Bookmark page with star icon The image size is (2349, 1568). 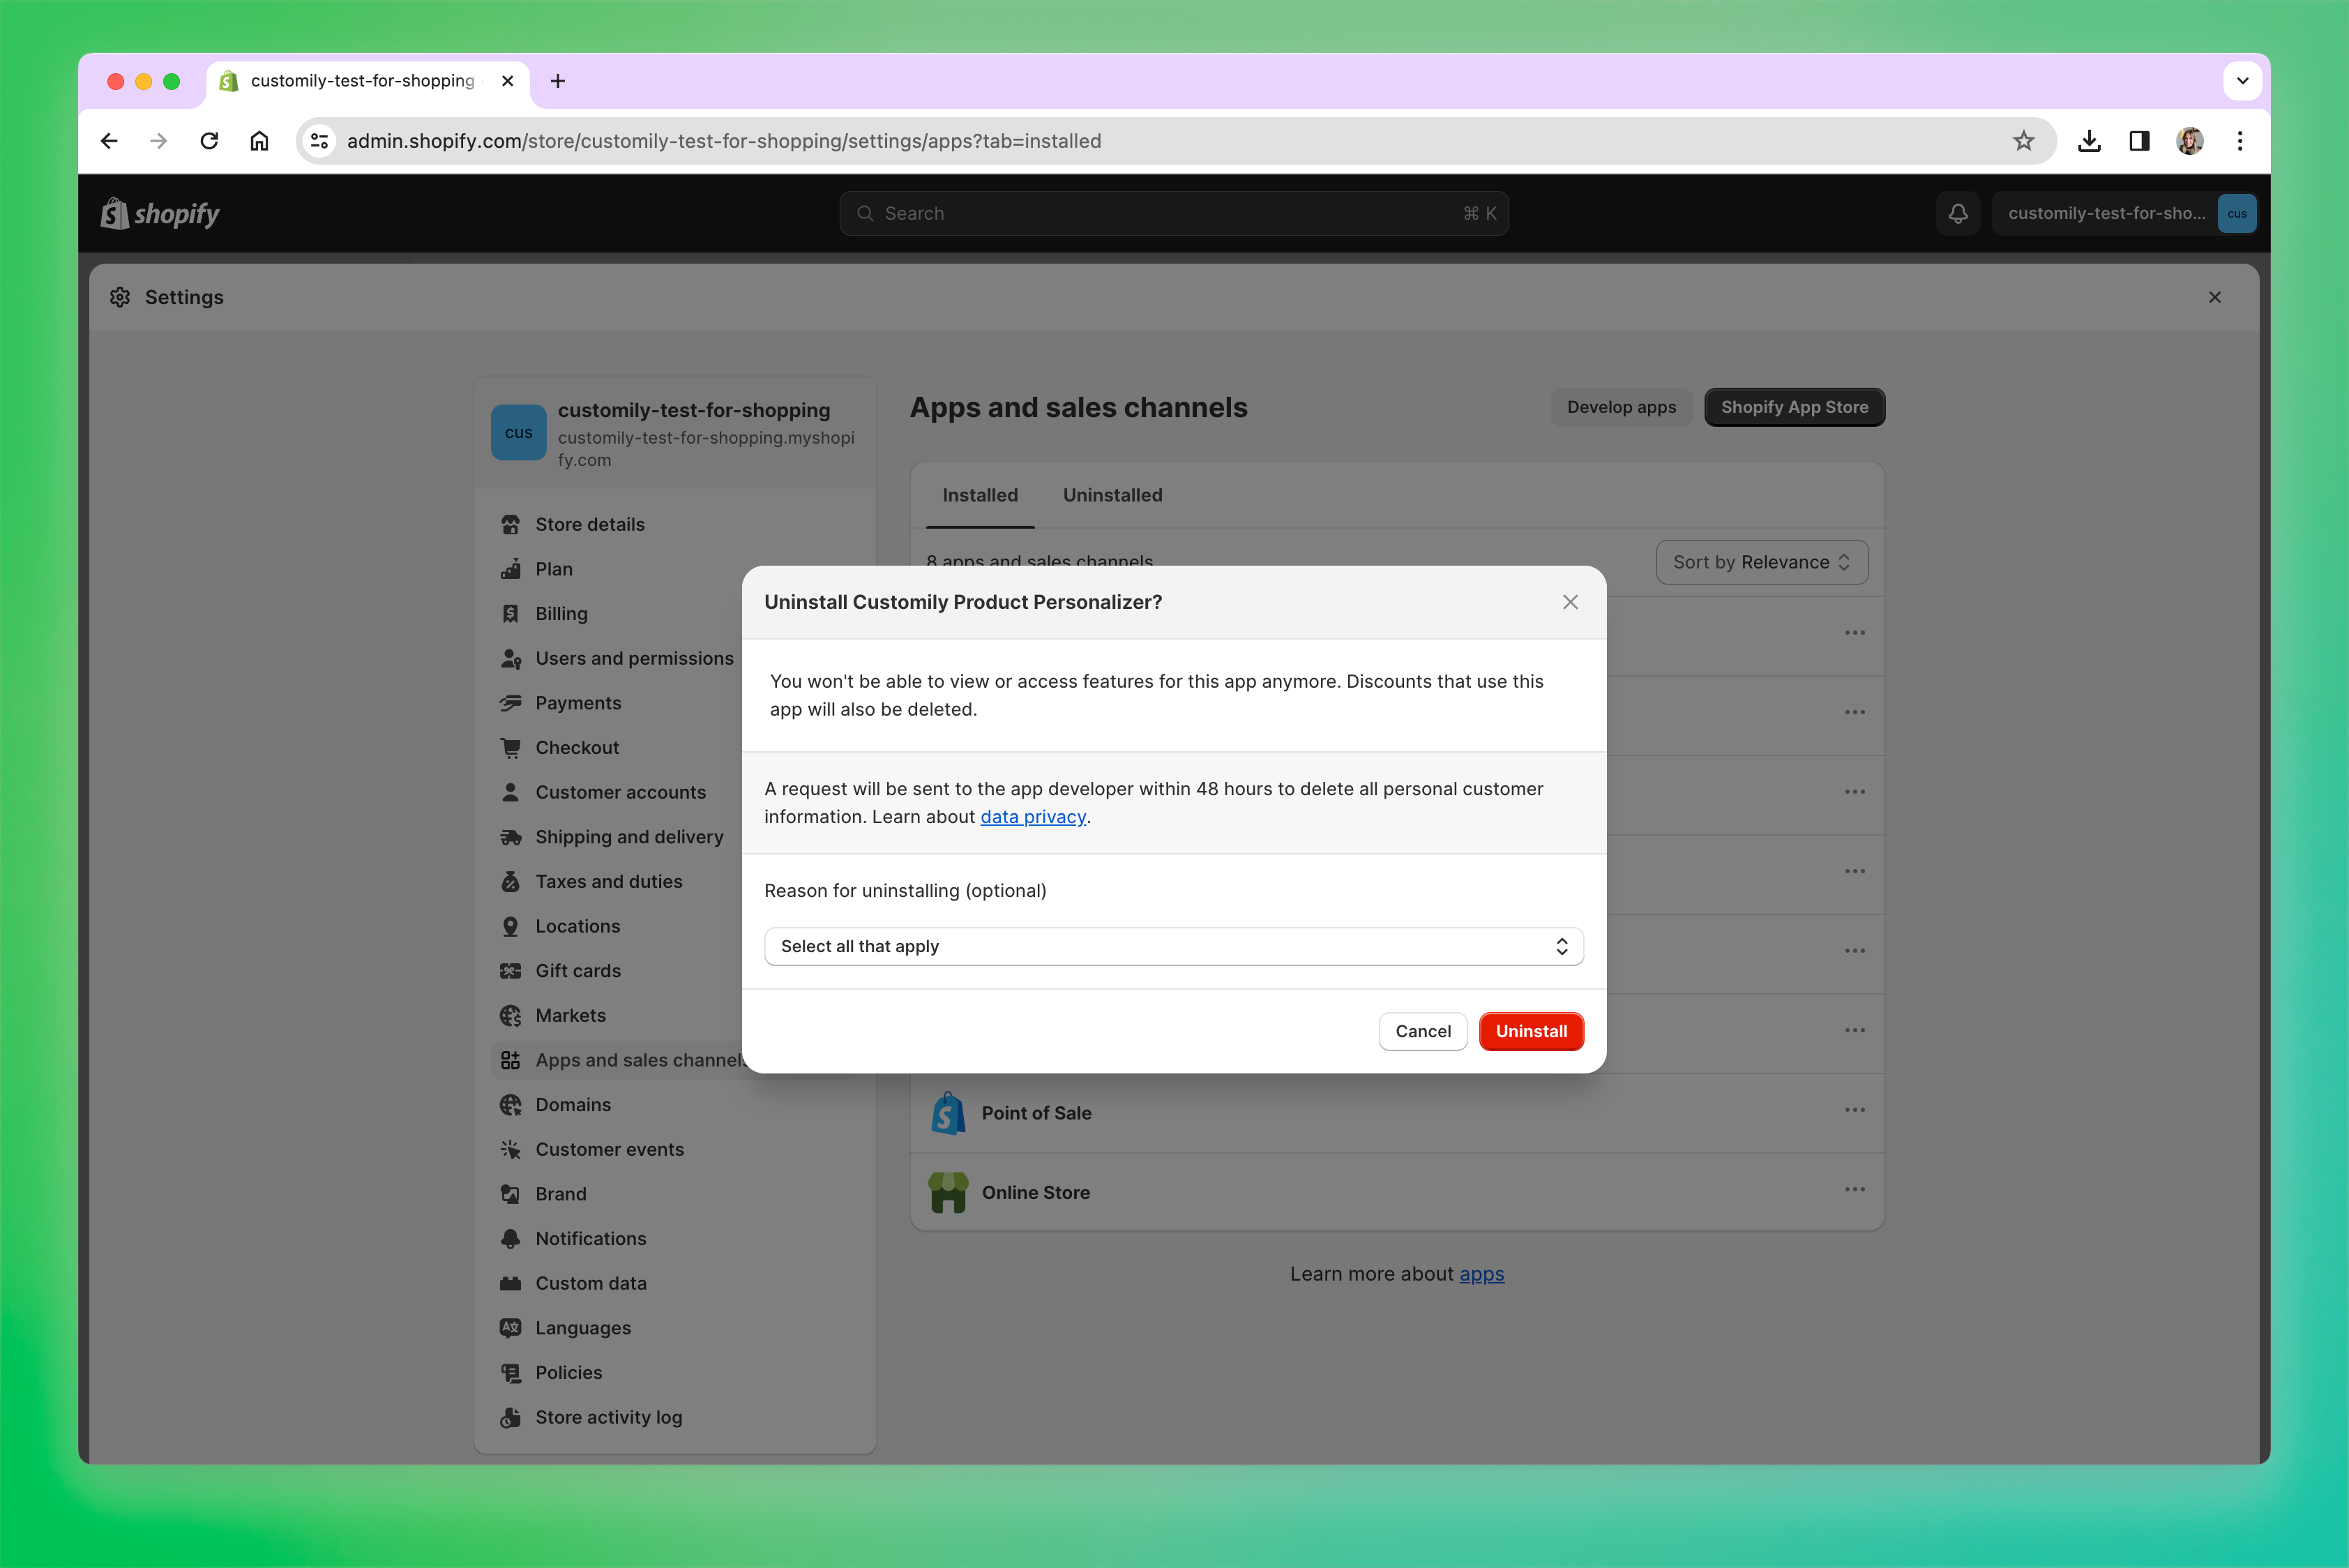tap(2023, 141)
